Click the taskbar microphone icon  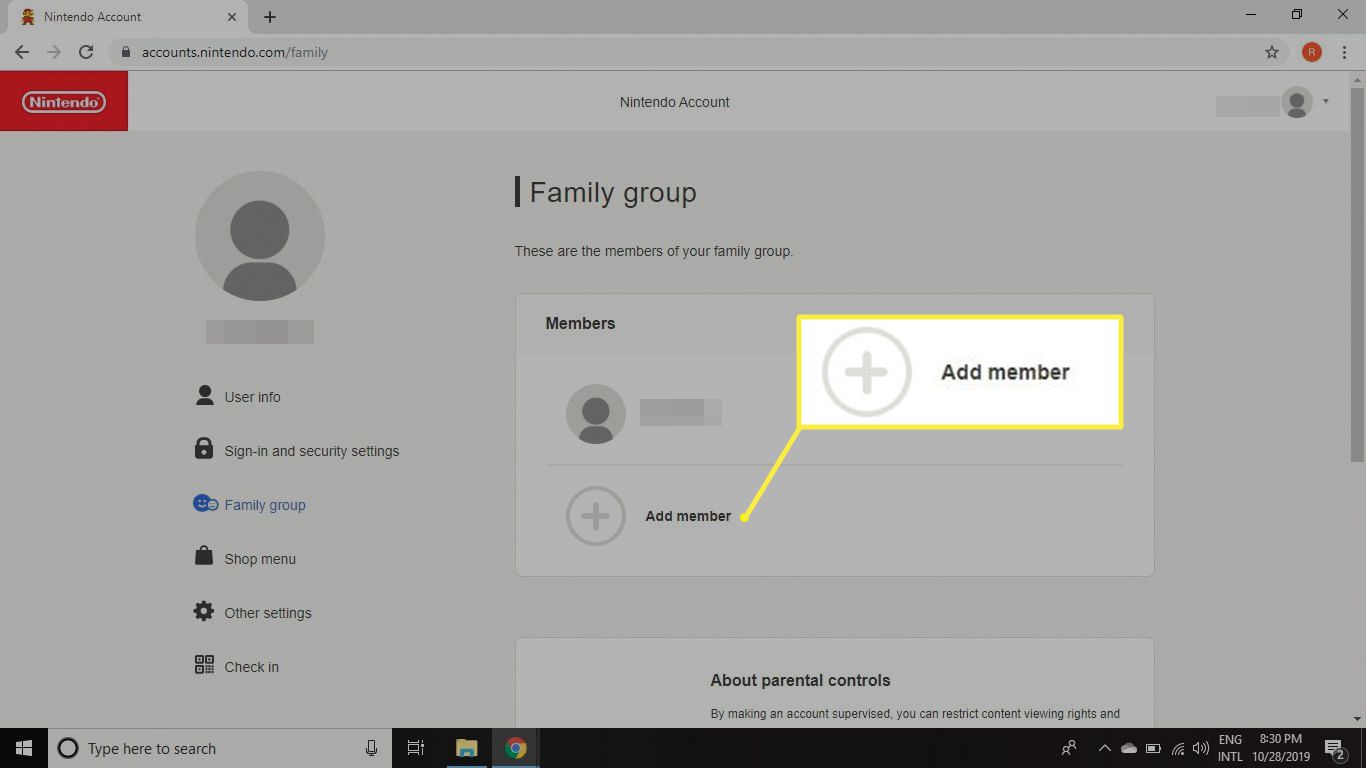click(371, 748)
